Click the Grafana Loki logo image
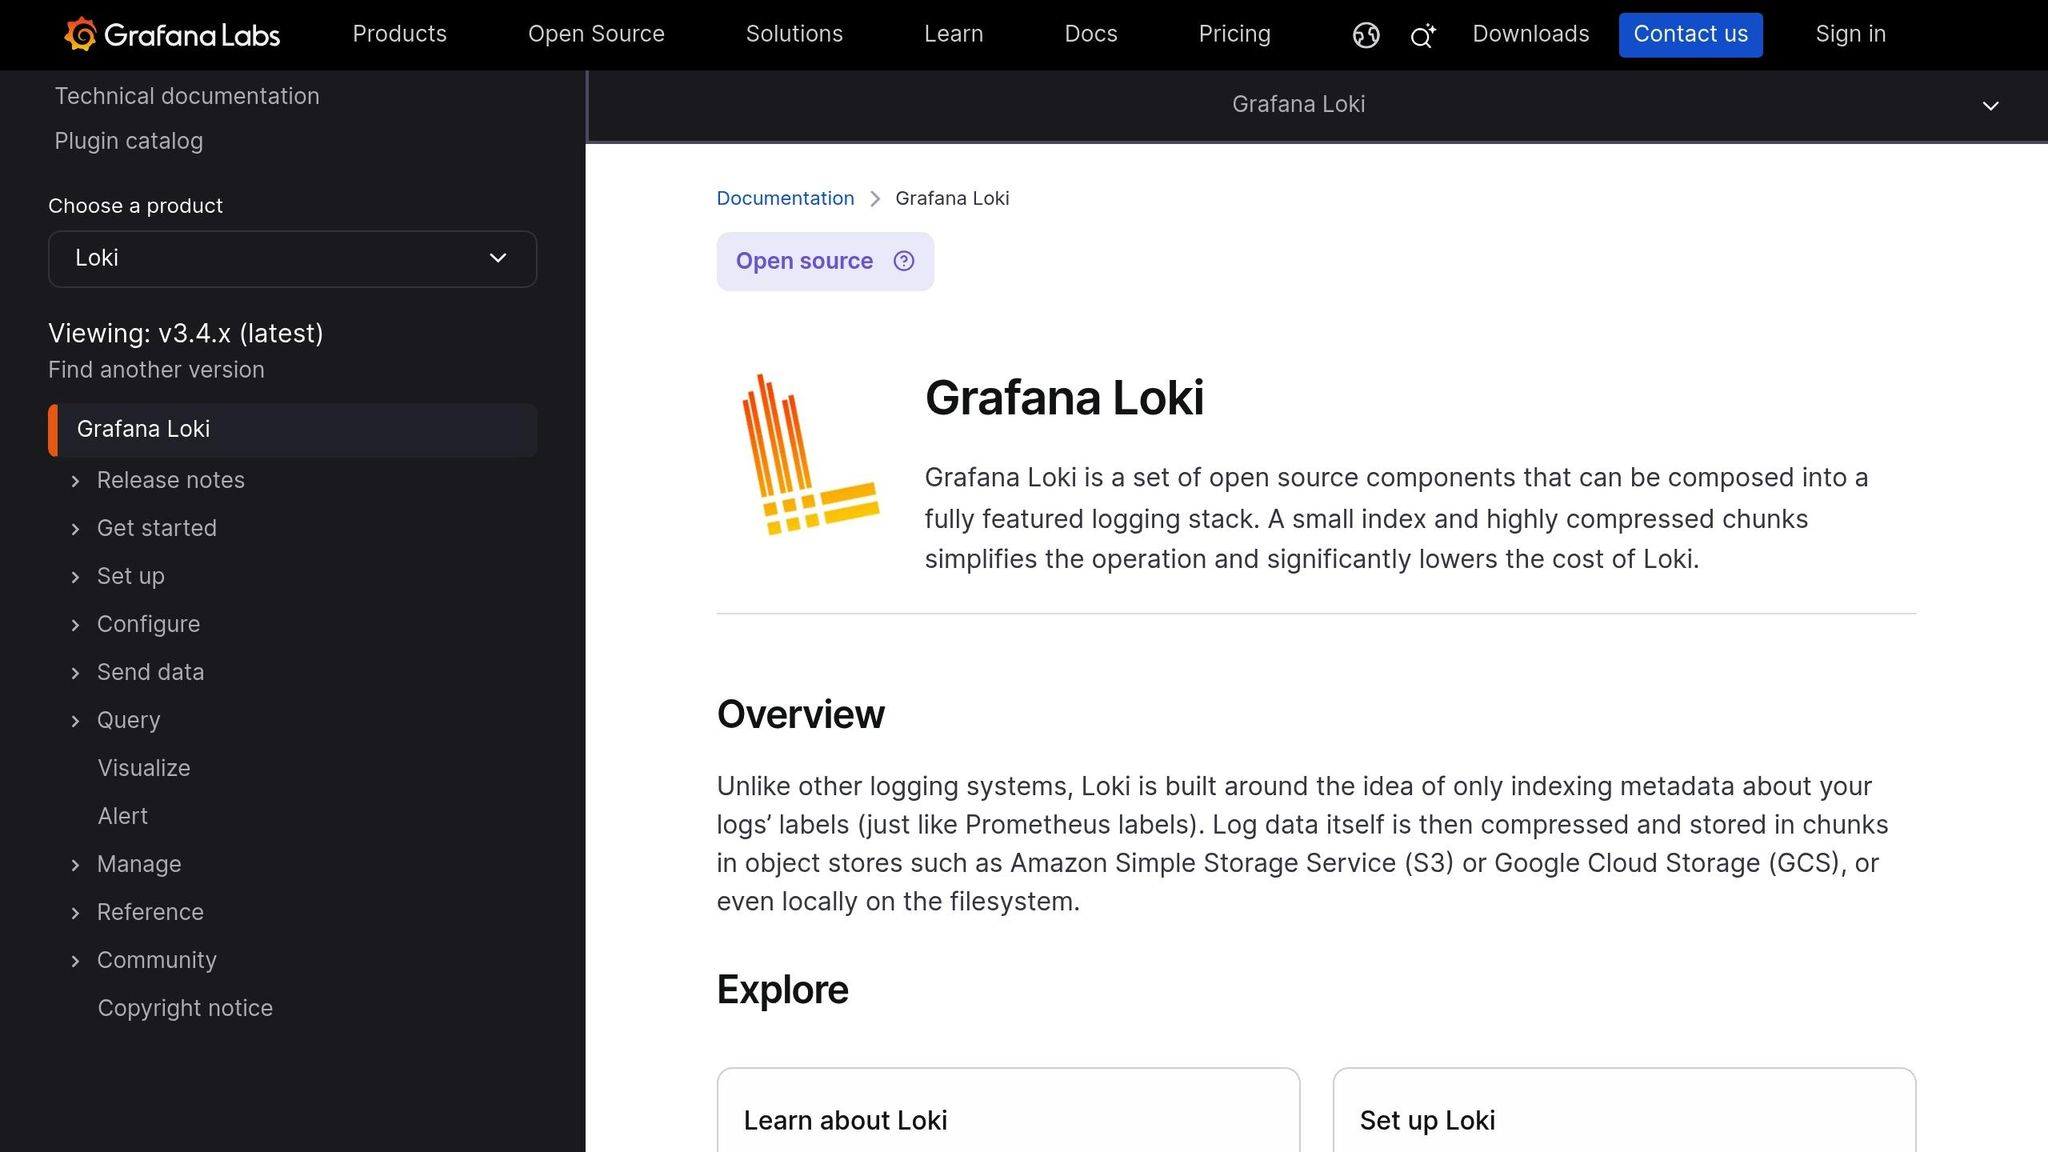The image size is (2048, 1152). pyautogui.click(x=810, y=452)
